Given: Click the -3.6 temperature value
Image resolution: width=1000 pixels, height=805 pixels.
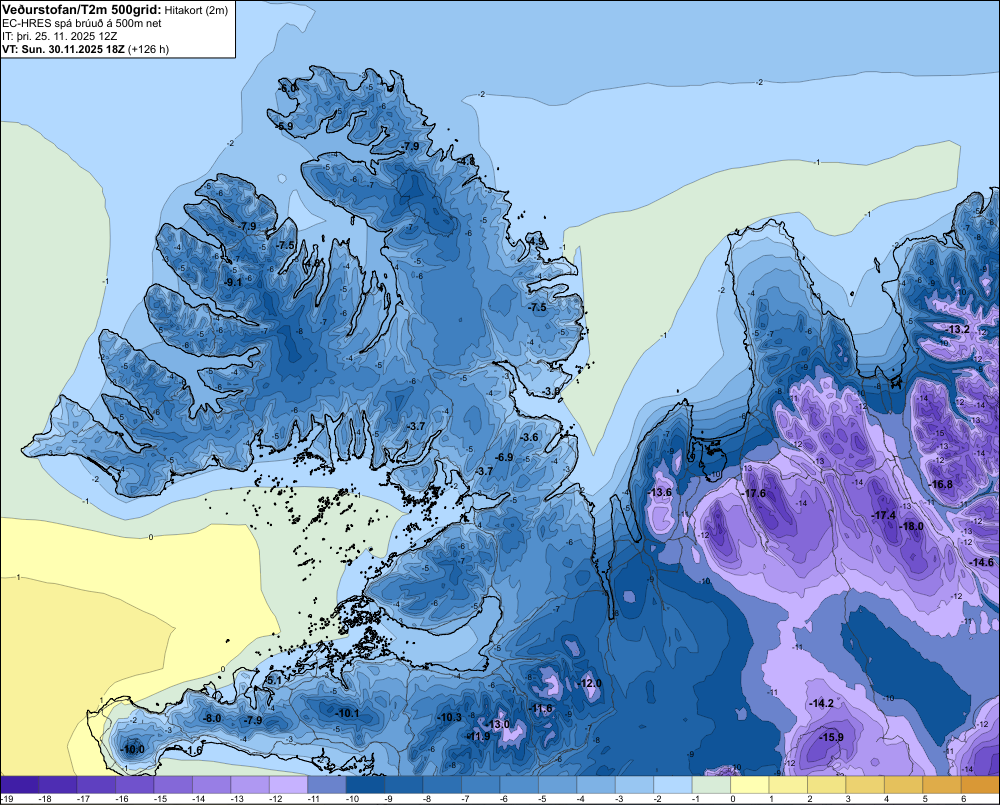Looking at the screenshot, I should click(x=529, y=438).
